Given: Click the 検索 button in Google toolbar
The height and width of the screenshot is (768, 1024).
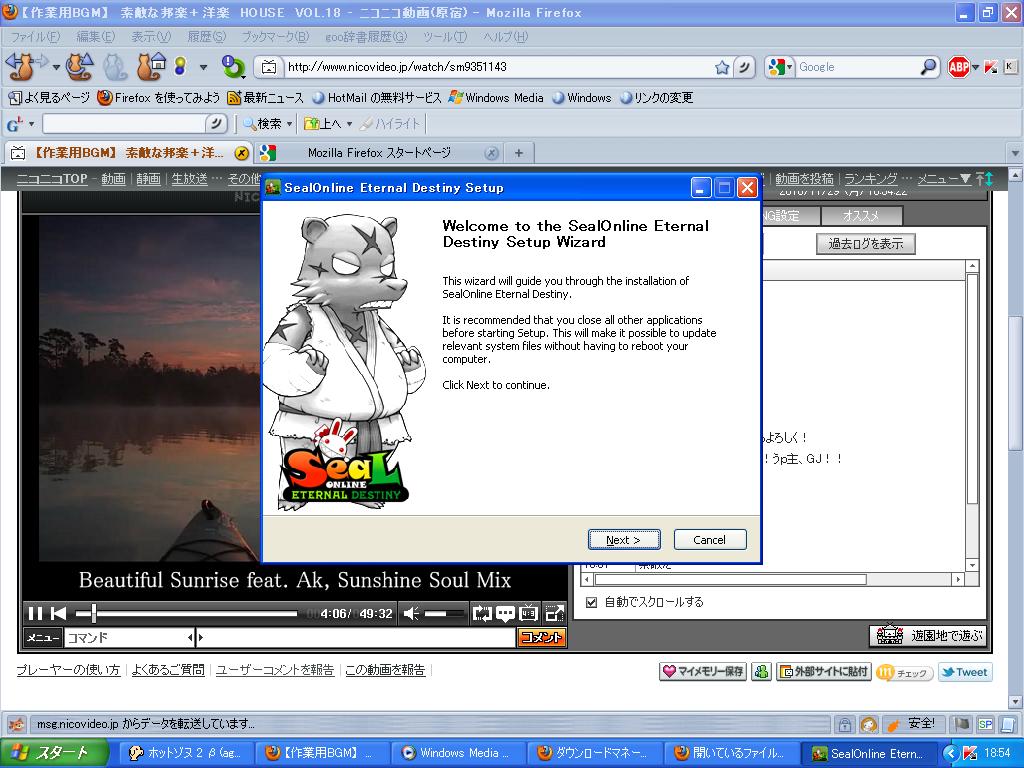Looking at the screenshot, I should tap(263, 123).
